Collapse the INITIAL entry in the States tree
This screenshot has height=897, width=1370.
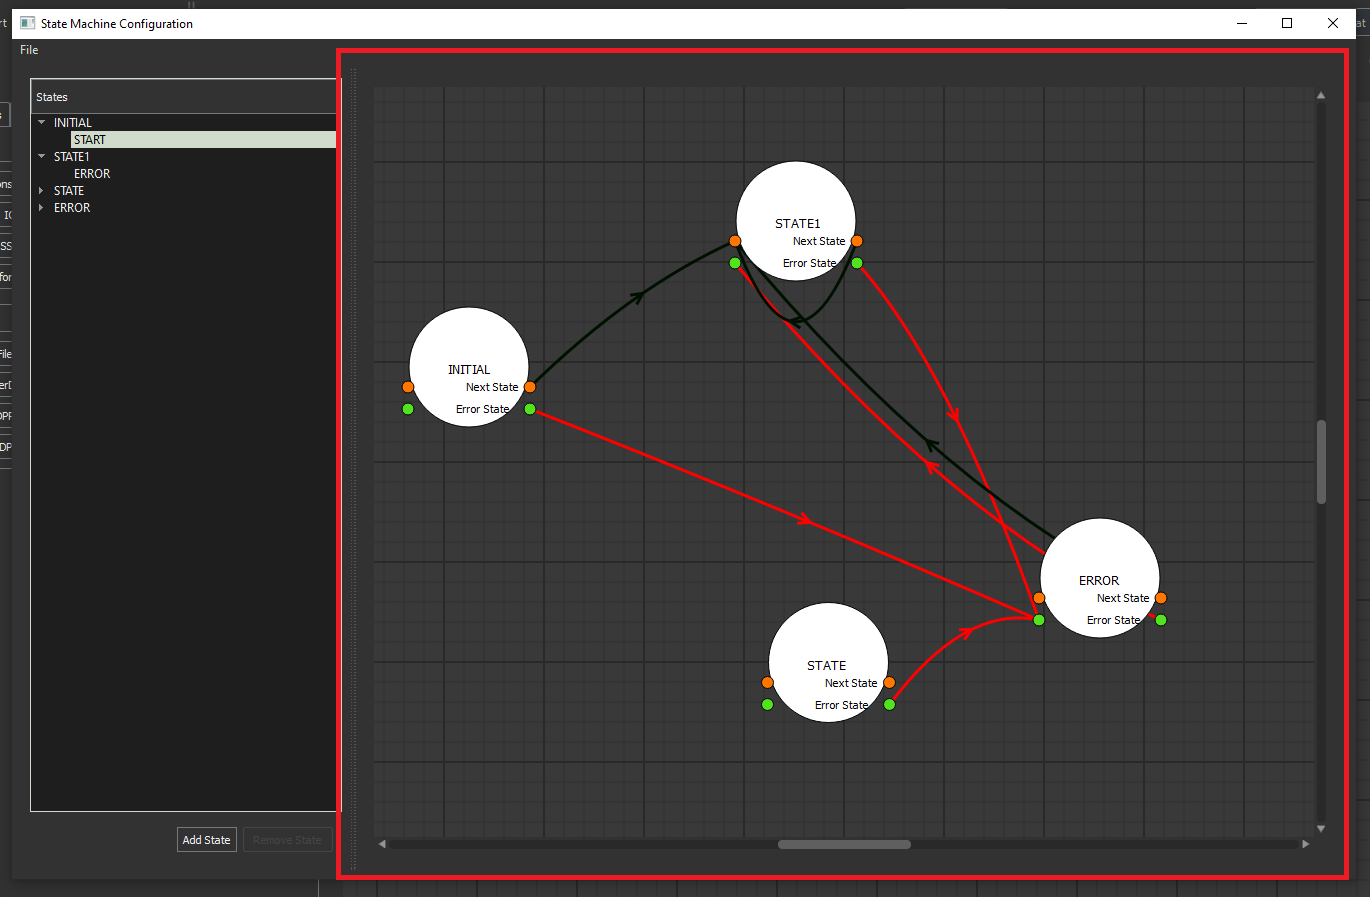pyautogui.click(x=41, y=121)
